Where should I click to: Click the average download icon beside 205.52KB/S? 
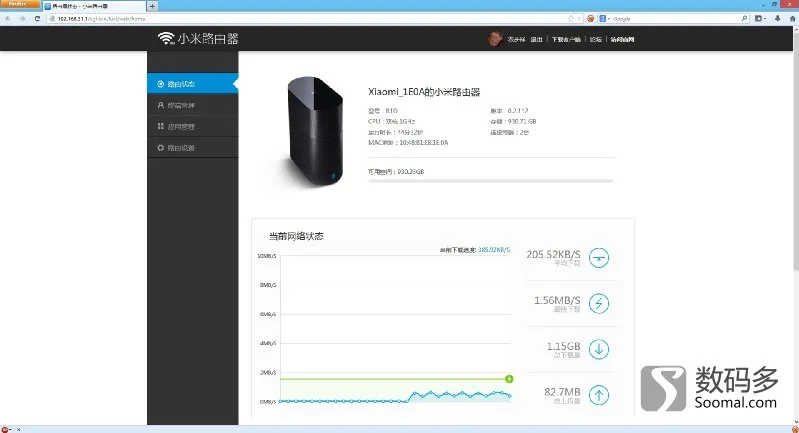pyautogui.click(x=599, y=258)
